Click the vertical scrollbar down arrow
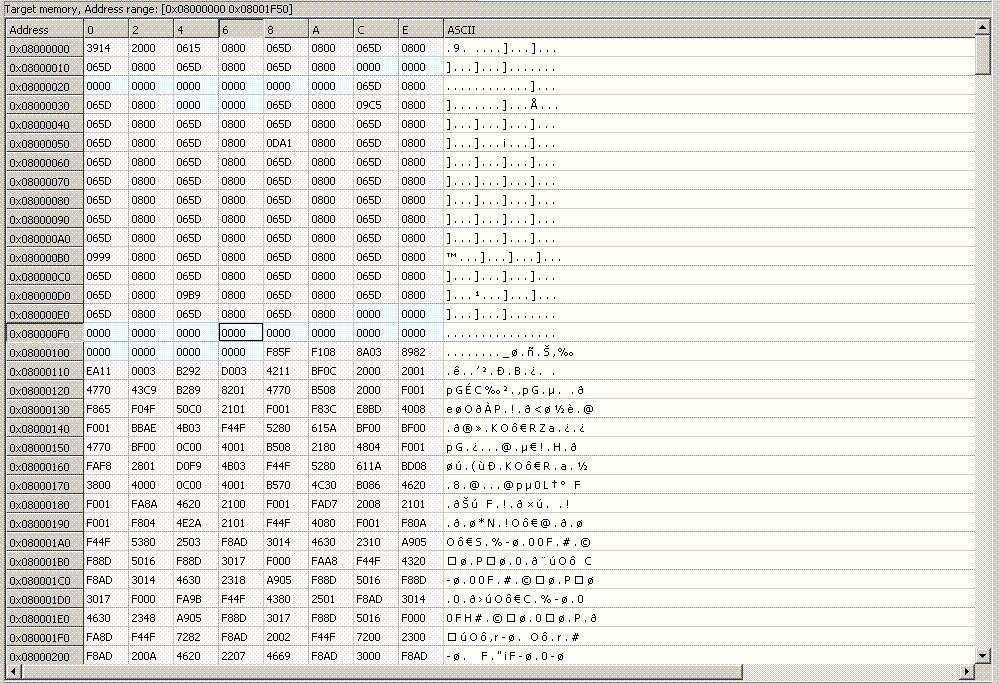 [x=983, y=656]
